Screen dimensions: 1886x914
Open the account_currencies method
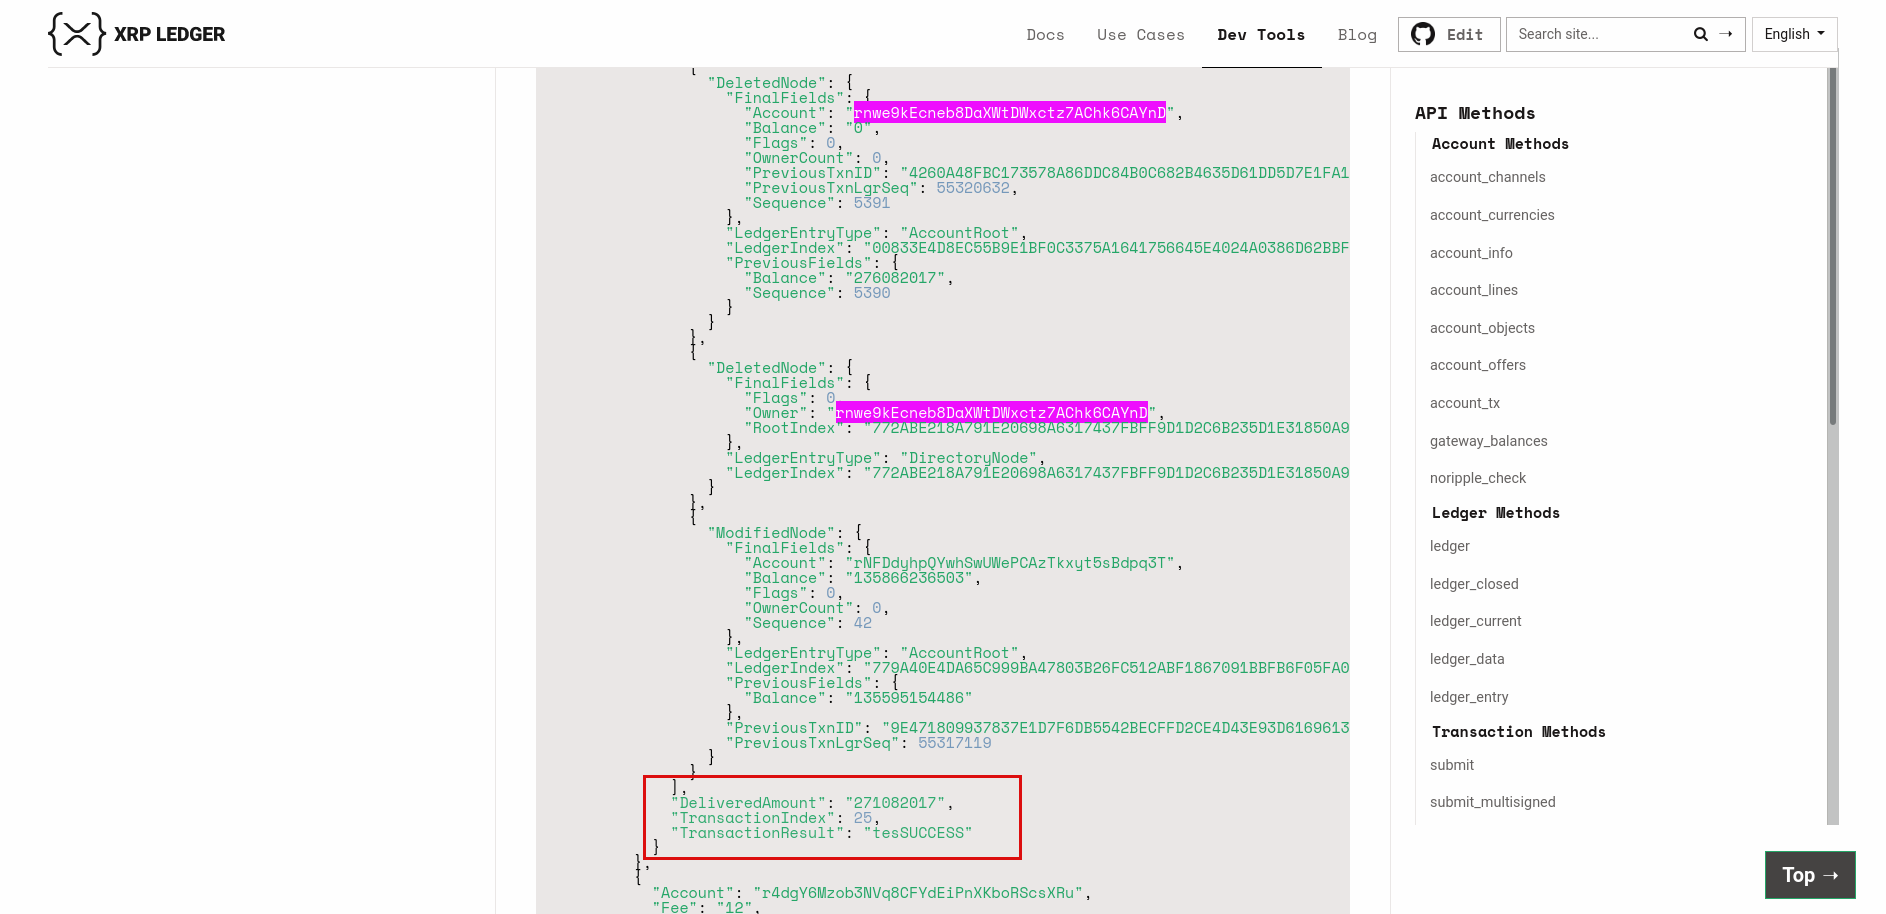tap(1492, 215)
